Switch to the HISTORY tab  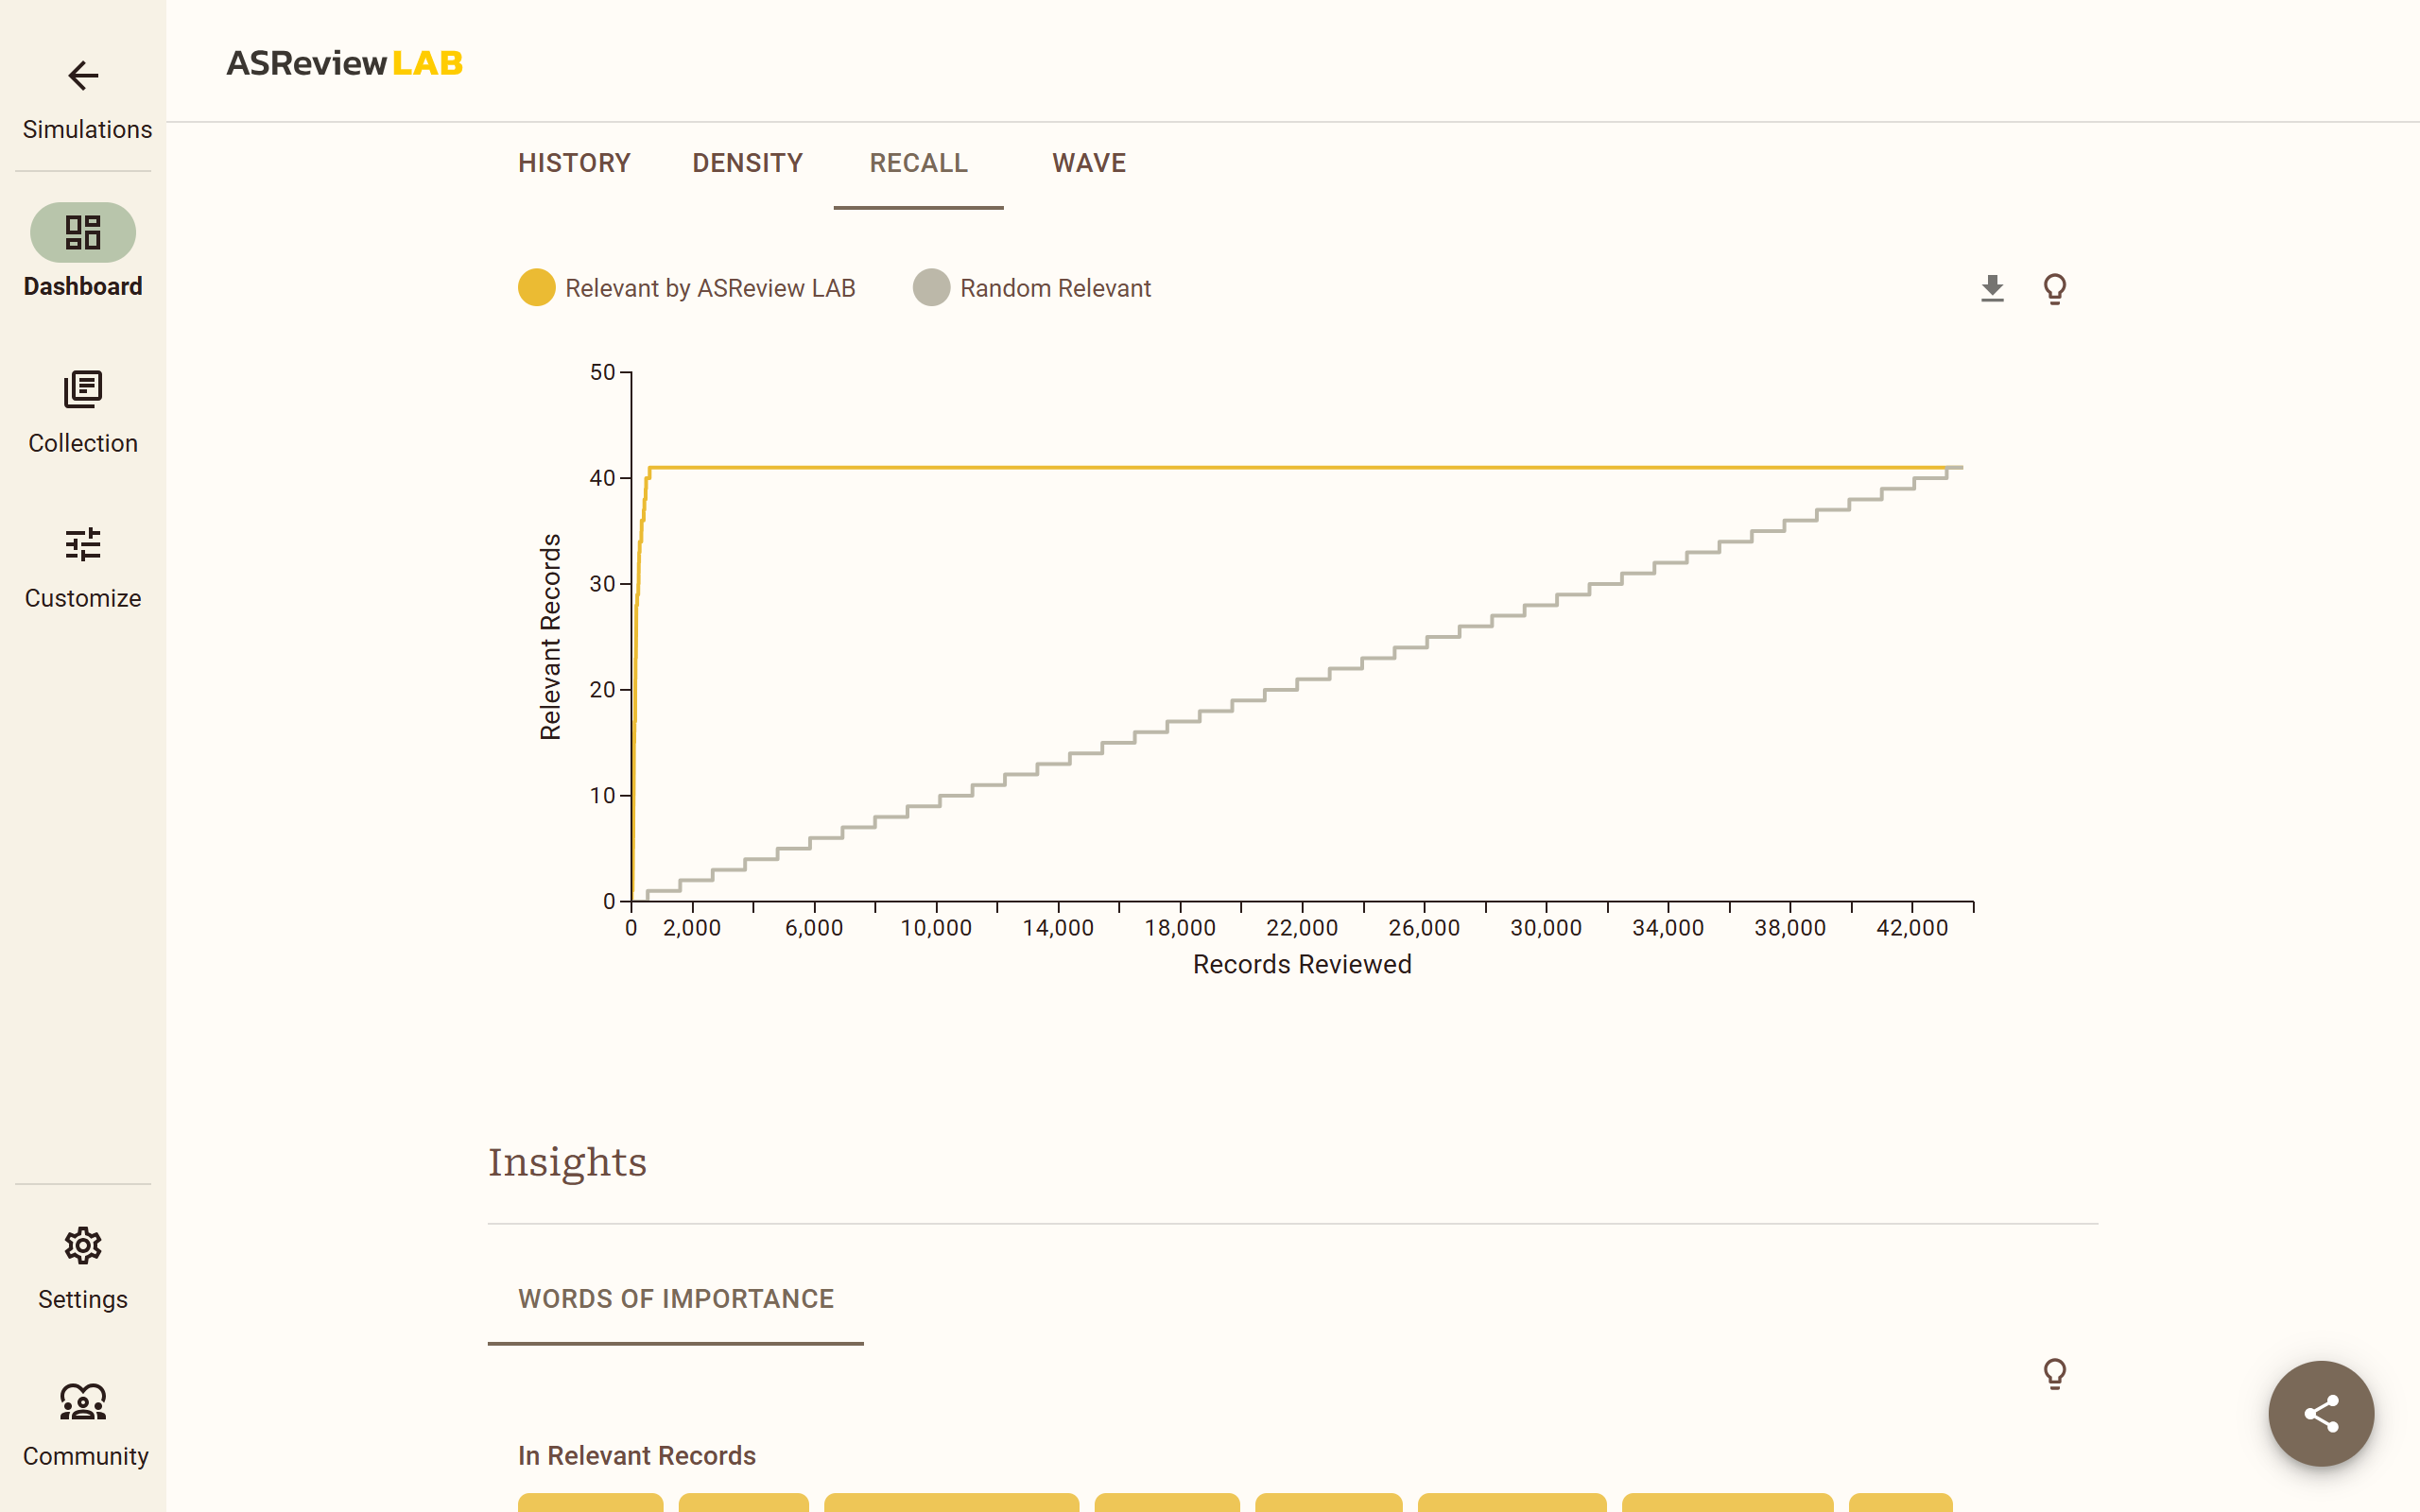[x=574, y=163]
